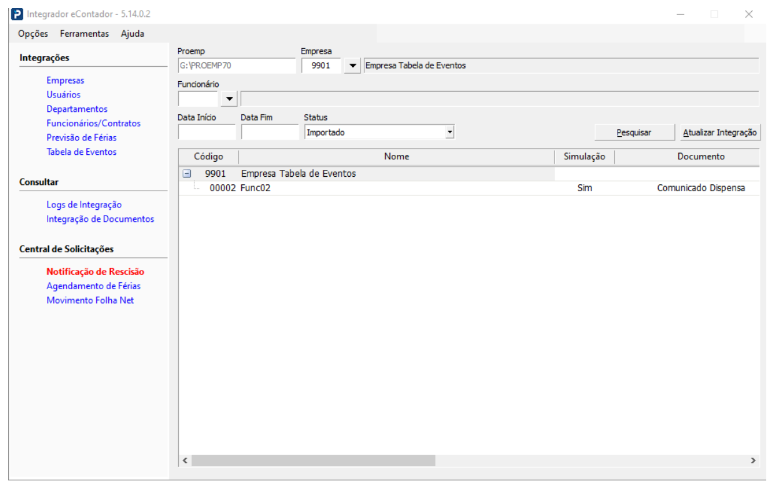This screenshot has height=487, width=775.
Task: Open Movimento Folha Net
Action: coord(90,300)
